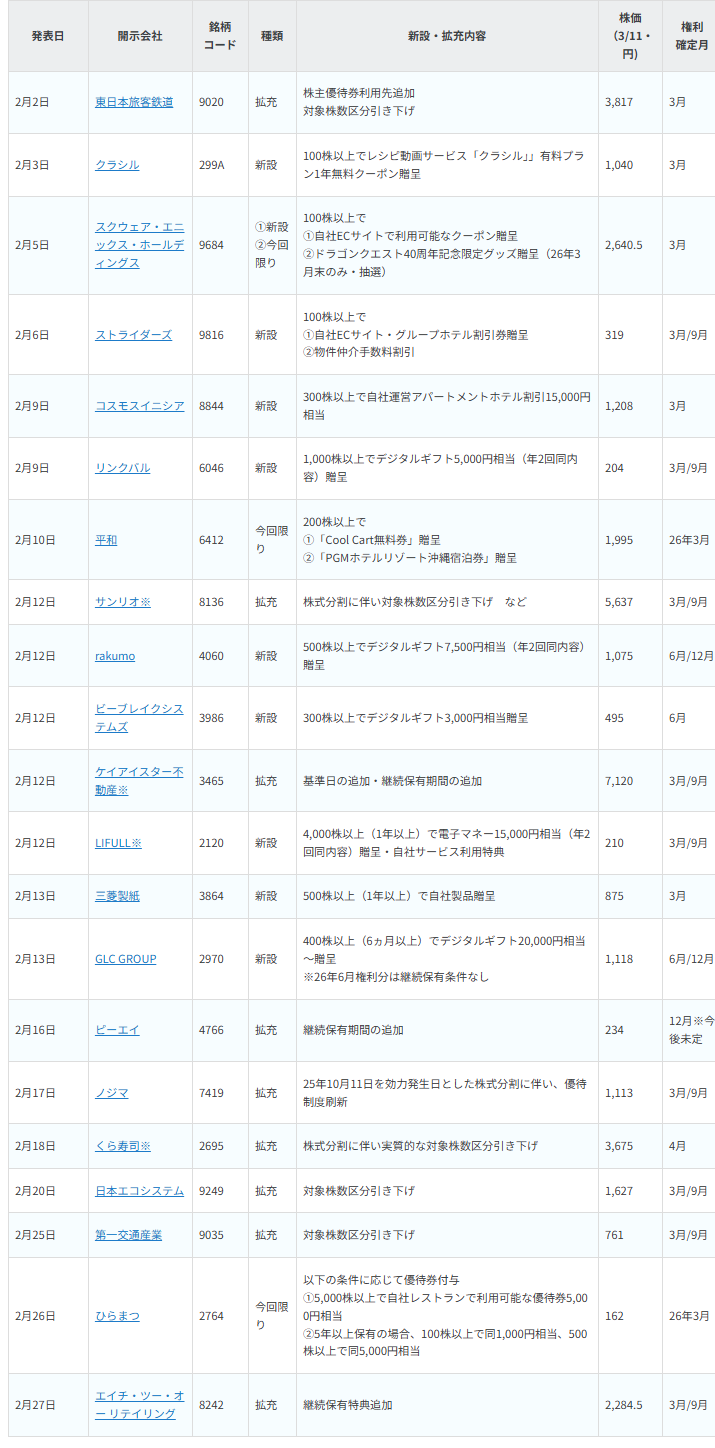The image size is (715, 1448).
Task: Open the ノジマ company link
Action: tap(112, 1093)
